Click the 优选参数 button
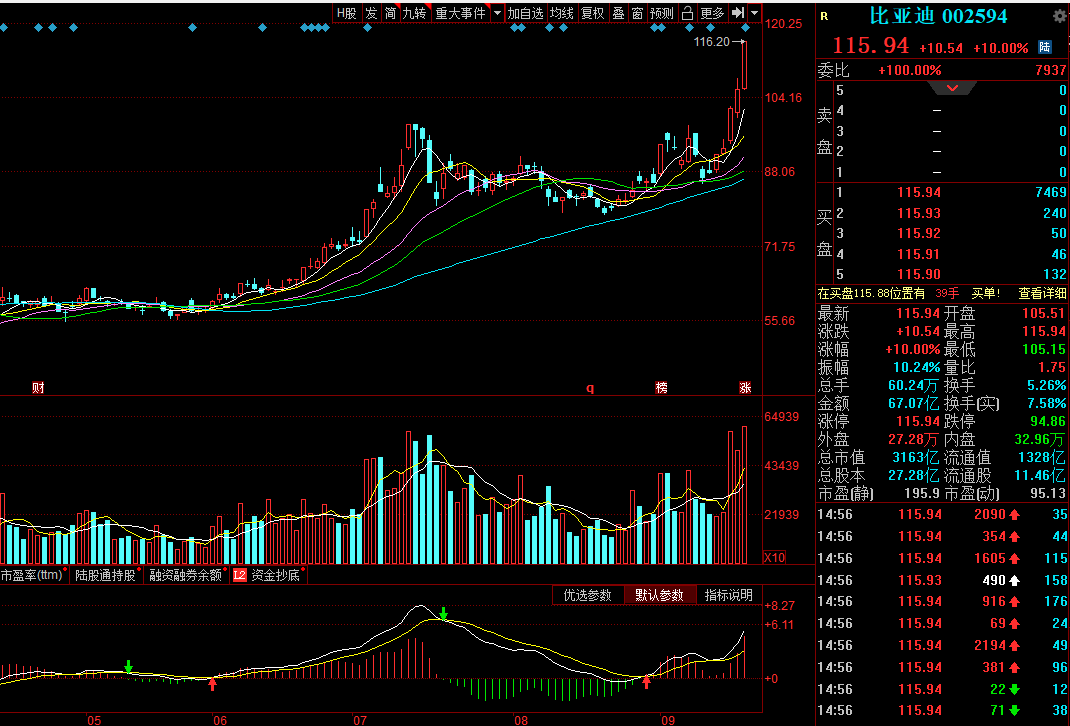The width and height of the screenshot is (1070, 726). [x=588, y=595]
